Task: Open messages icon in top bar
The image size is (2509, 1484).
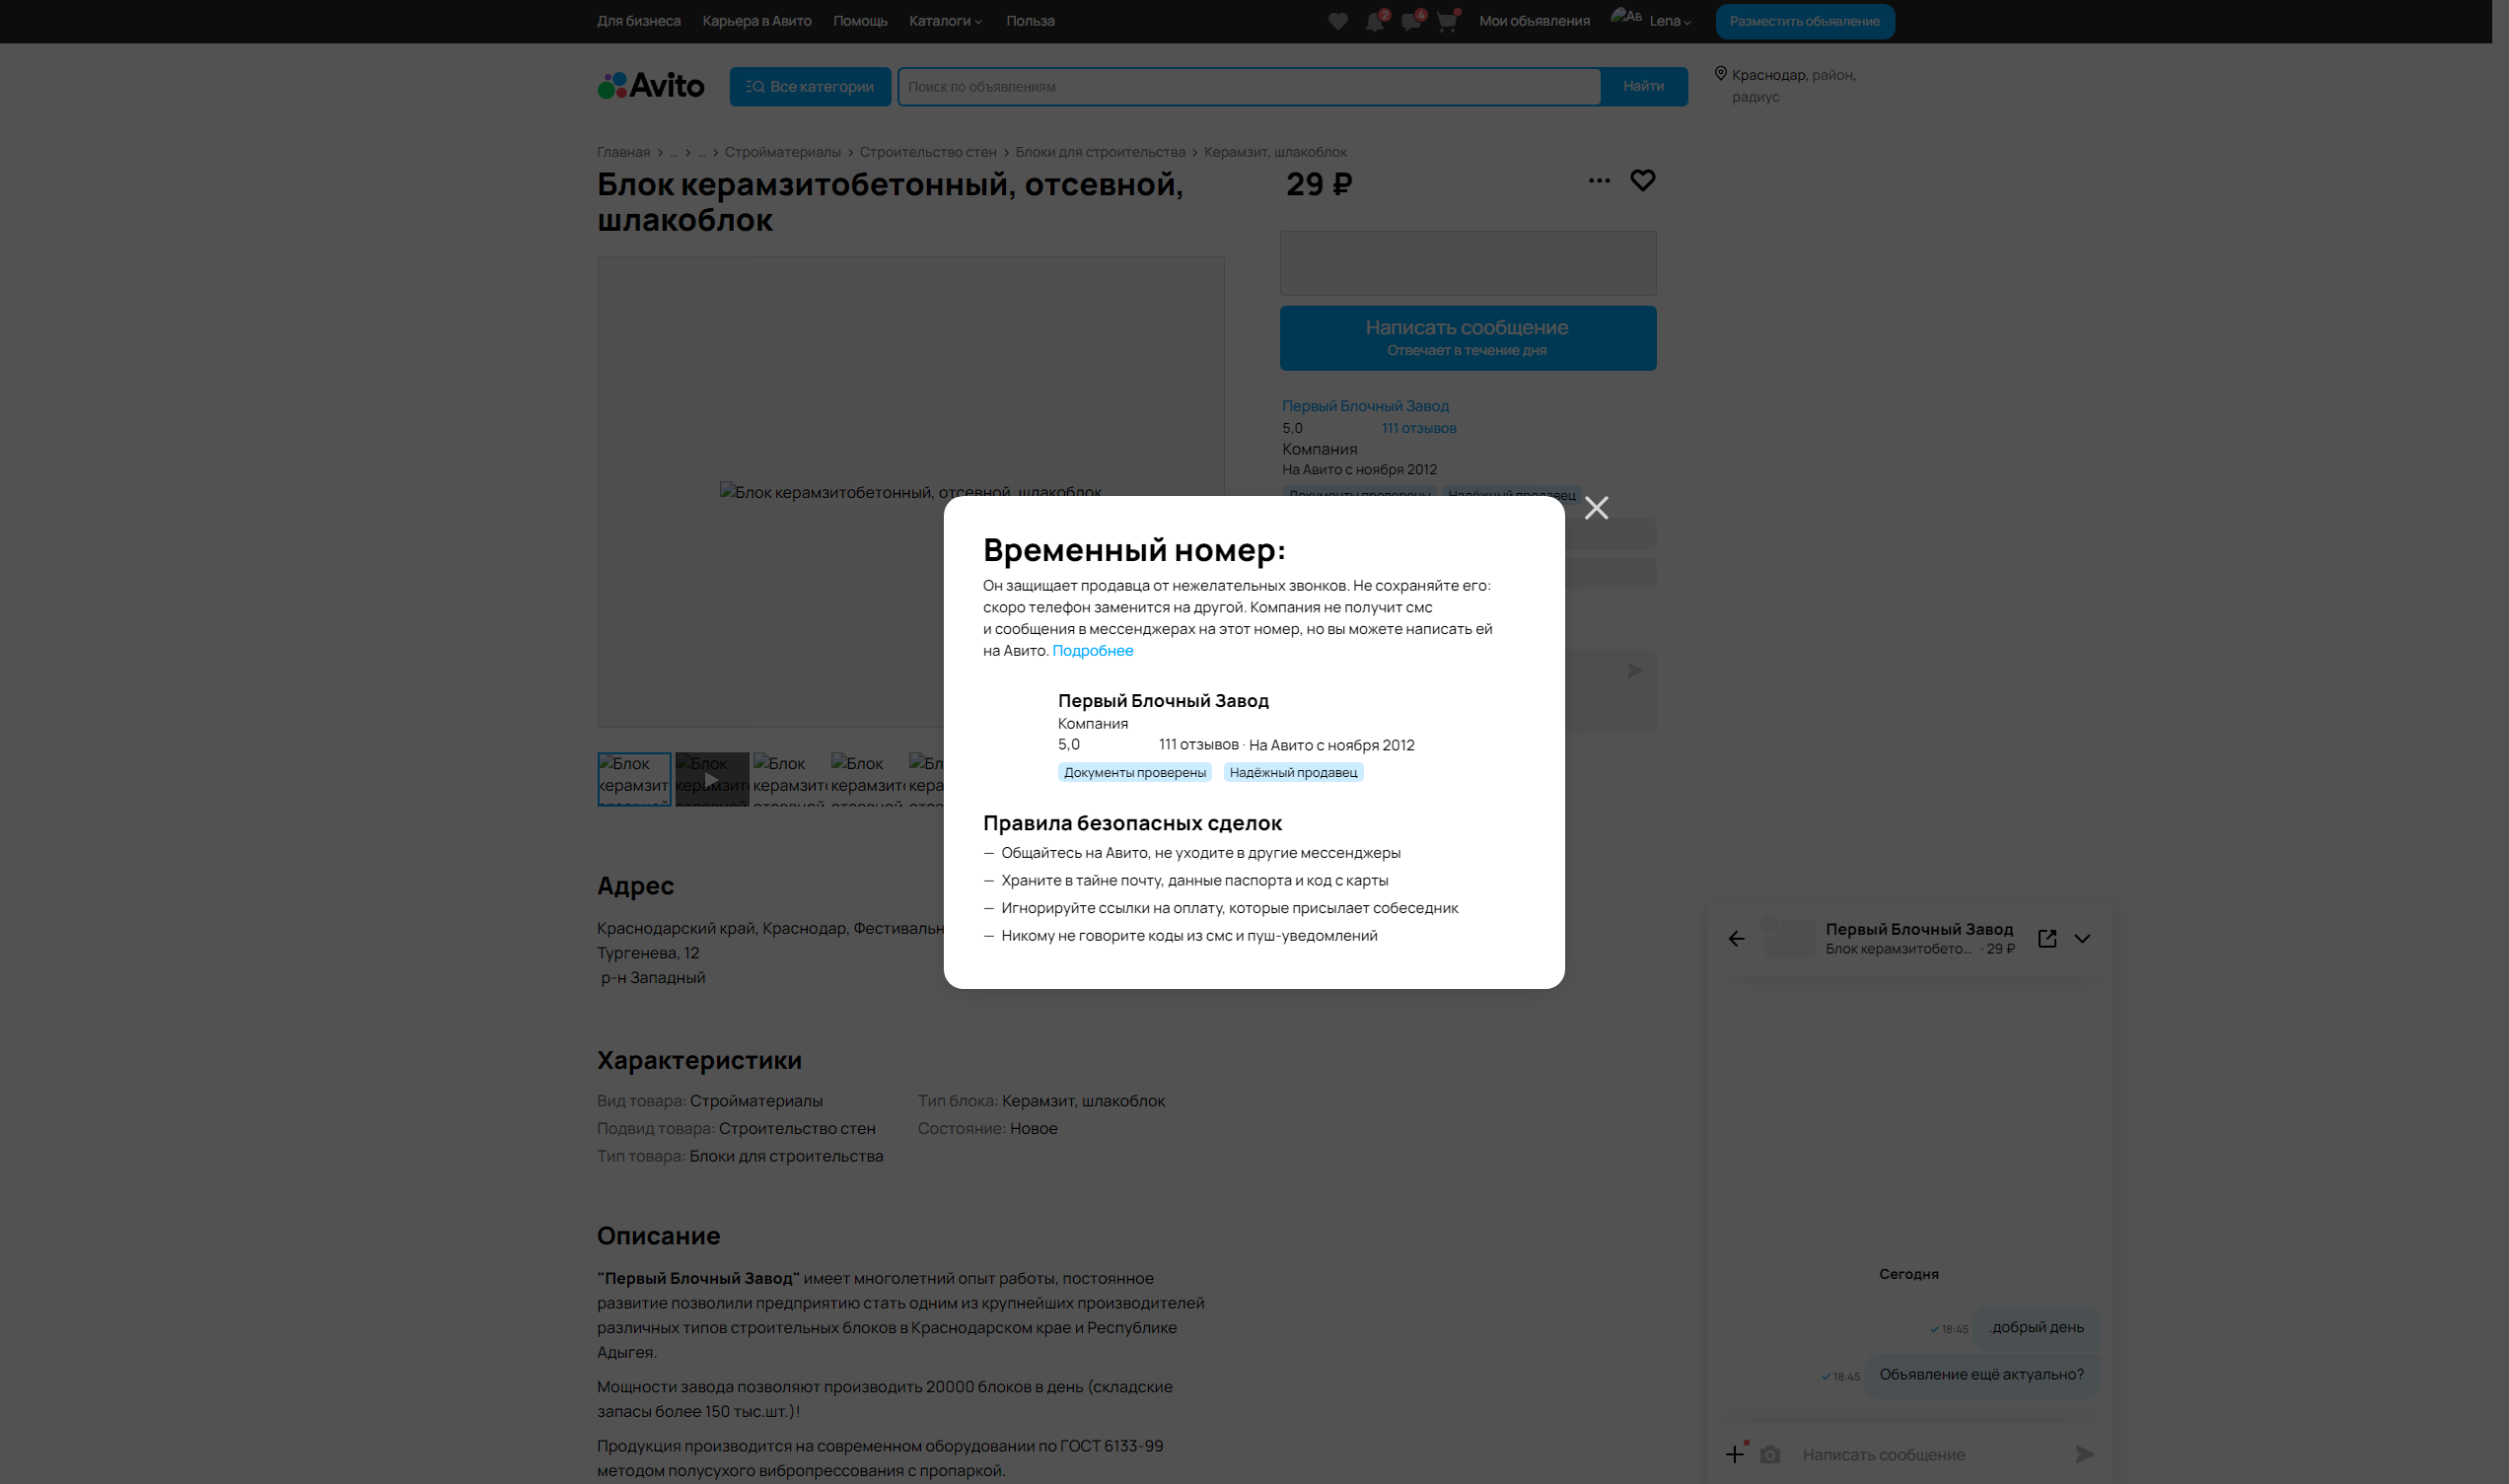Action: pyautogui.click(x=1411, y=22)
